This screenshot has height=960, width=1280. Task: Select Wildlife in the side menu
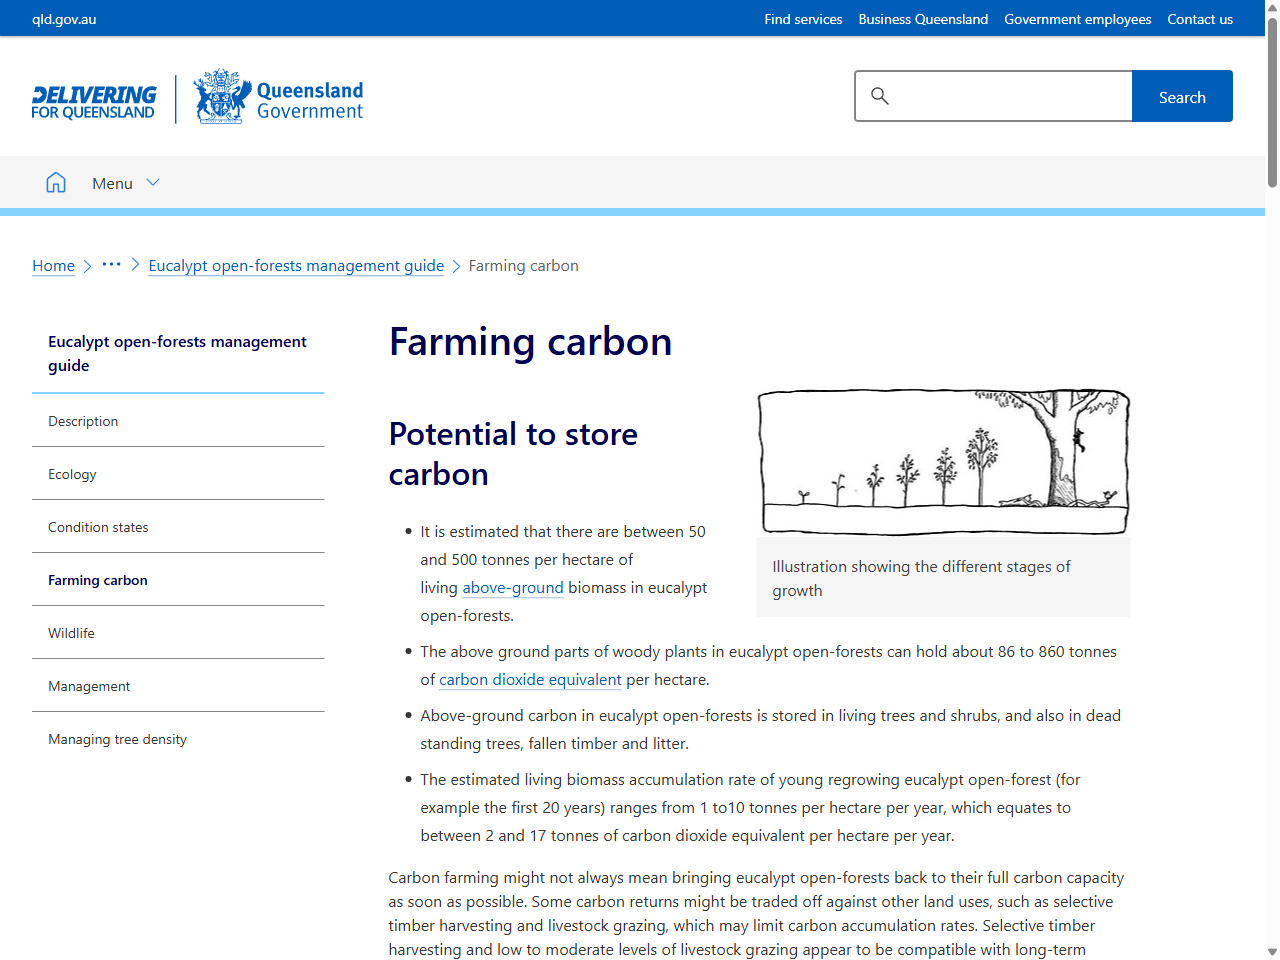178,633
